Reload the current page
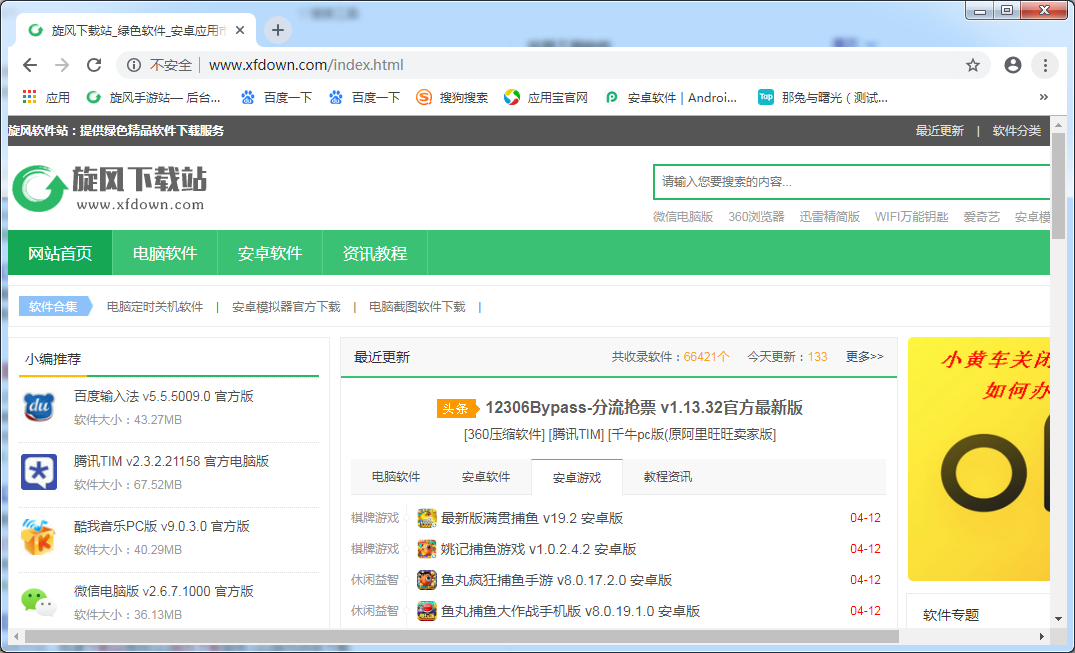The height and width of the screenshot is (653, 1075). click(x=93, y=64)
